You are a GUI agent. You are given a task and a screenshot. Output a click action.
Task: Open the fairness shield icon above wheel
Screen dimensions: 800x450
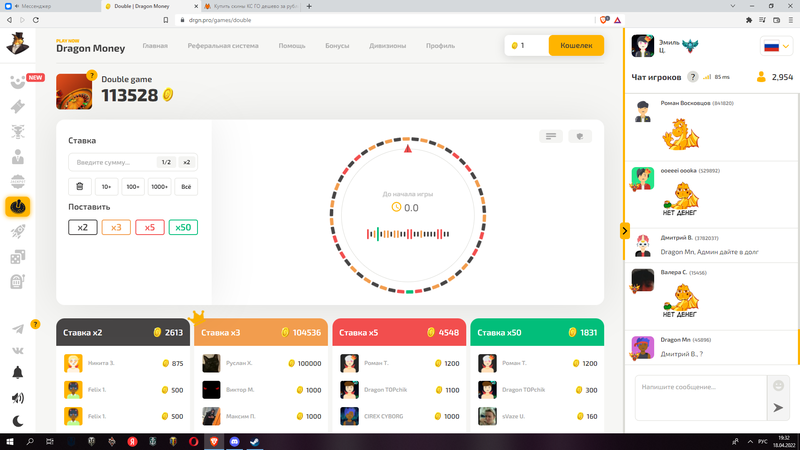pyautogui.click(x=580, y=136)
